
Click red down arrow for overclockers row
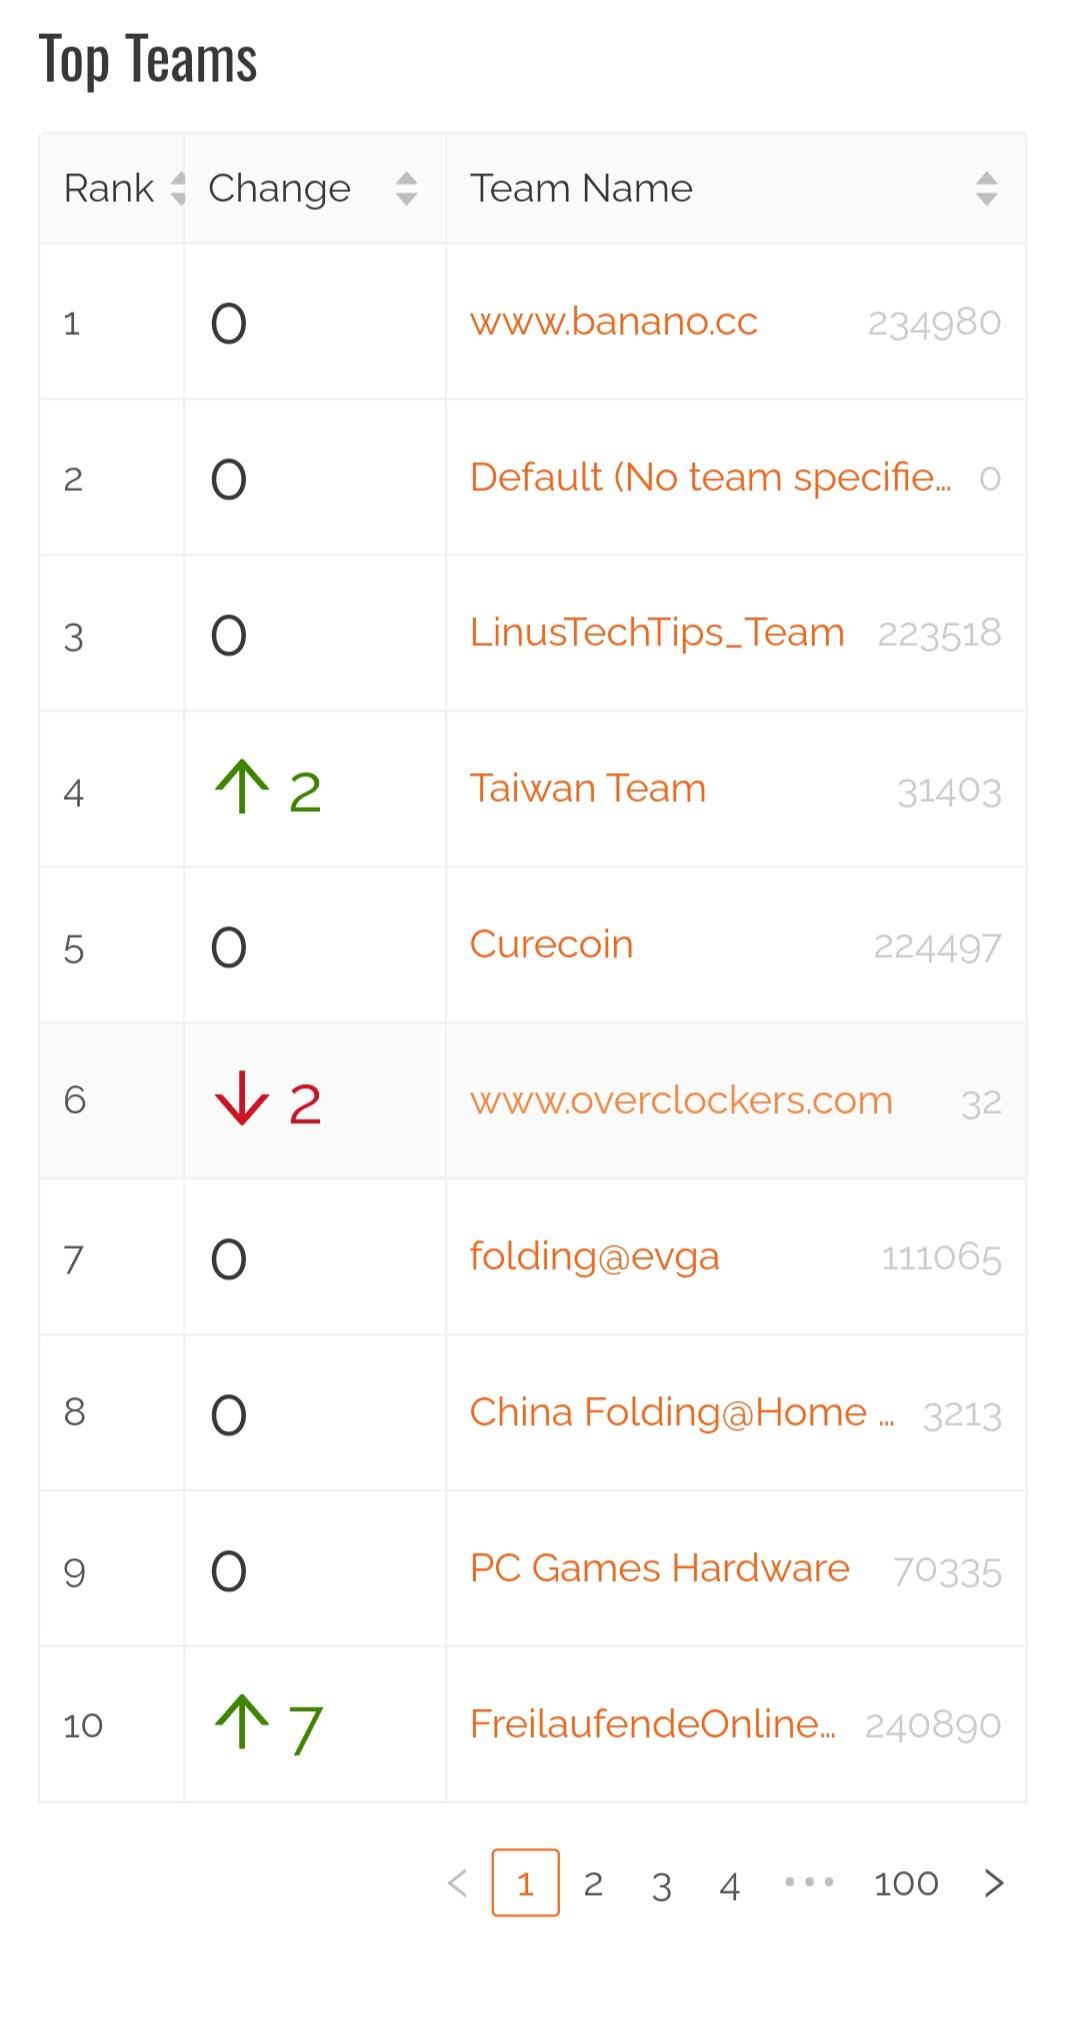[242, 1100]
